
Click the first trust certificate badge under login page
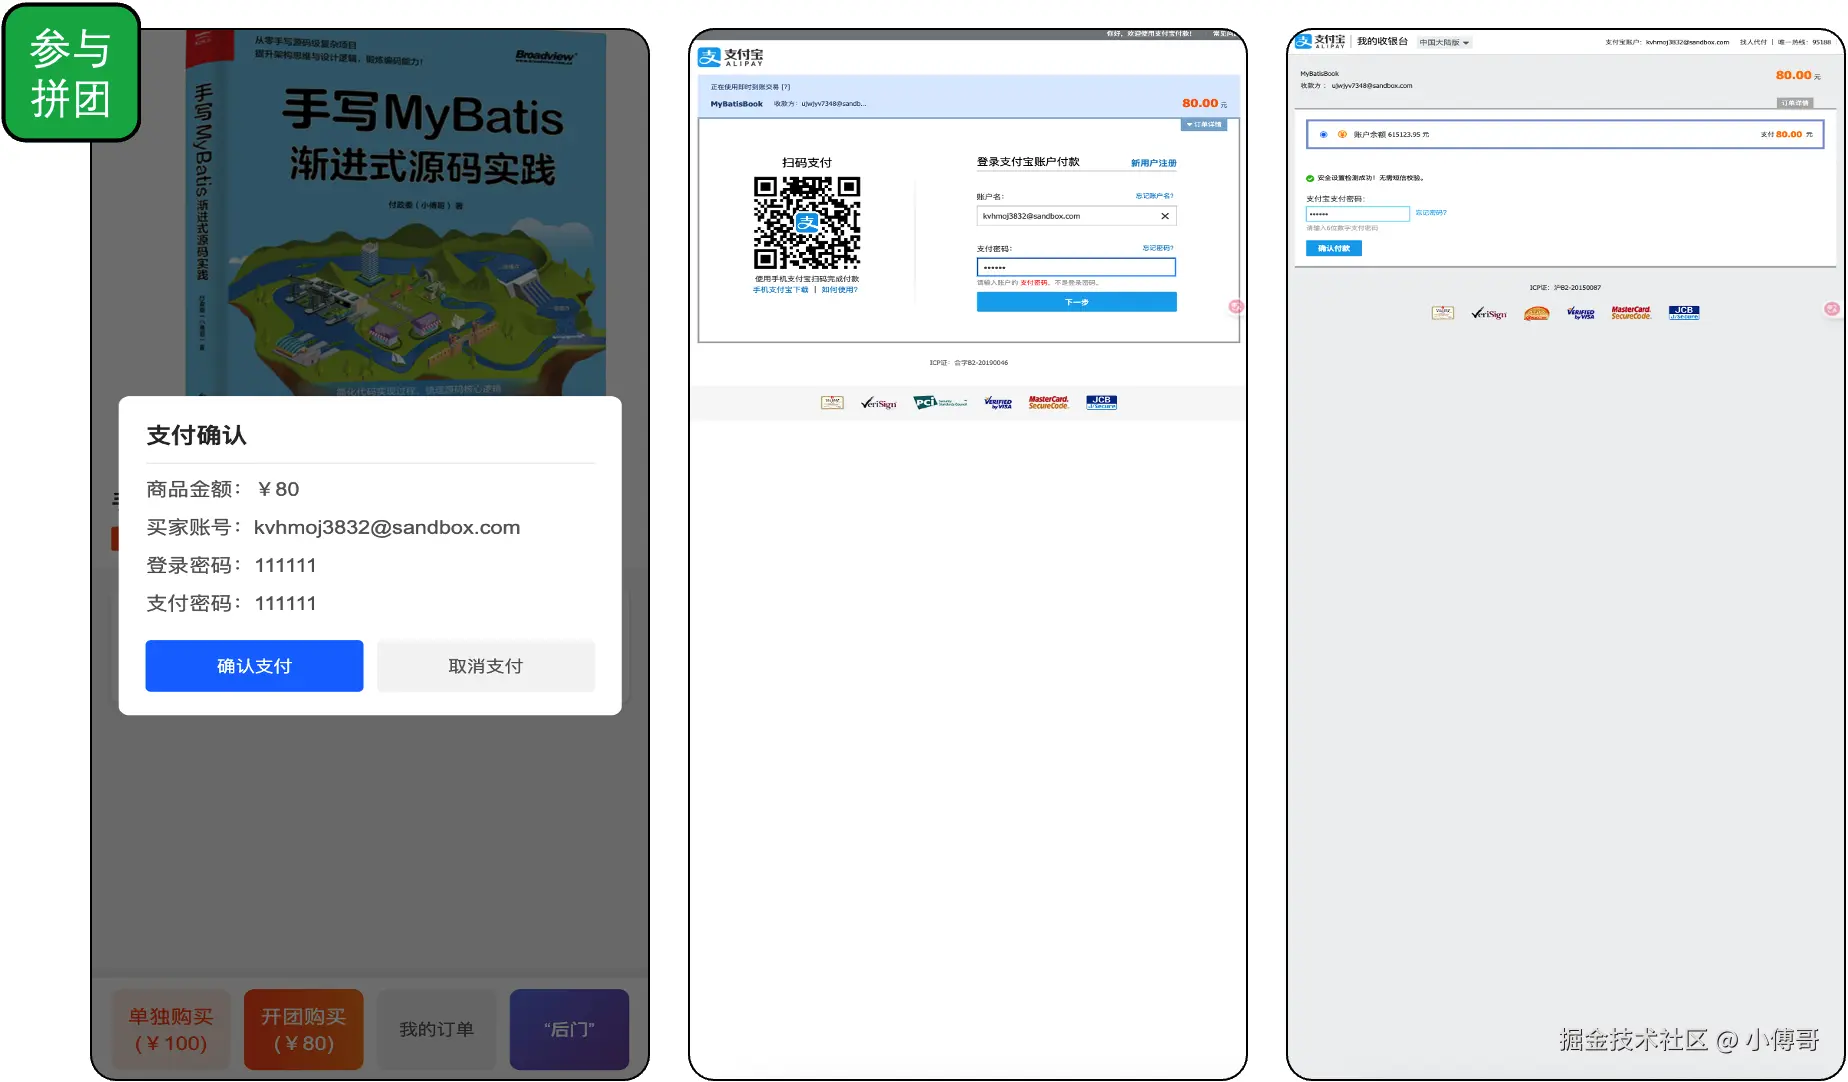(832, 402)
